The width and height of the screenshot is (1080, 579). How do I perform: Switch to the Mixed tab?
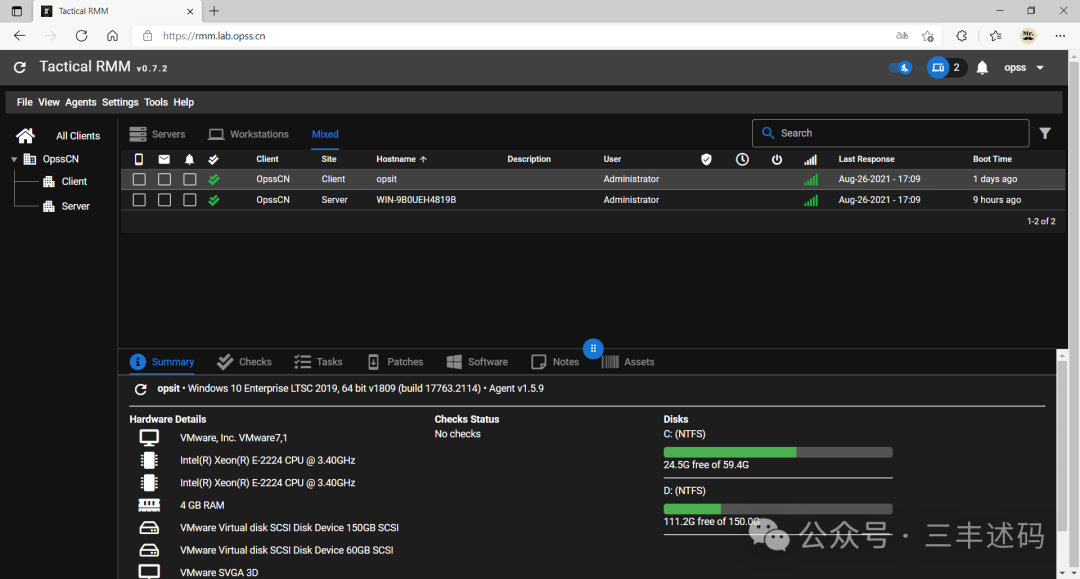[325, 134]
